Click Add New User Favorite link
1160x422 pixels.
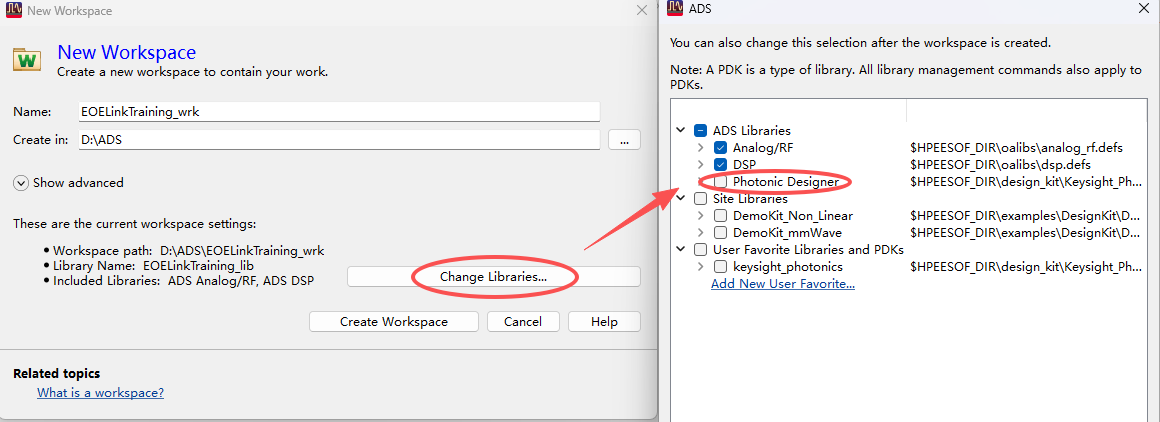click(x=783, y=284)
